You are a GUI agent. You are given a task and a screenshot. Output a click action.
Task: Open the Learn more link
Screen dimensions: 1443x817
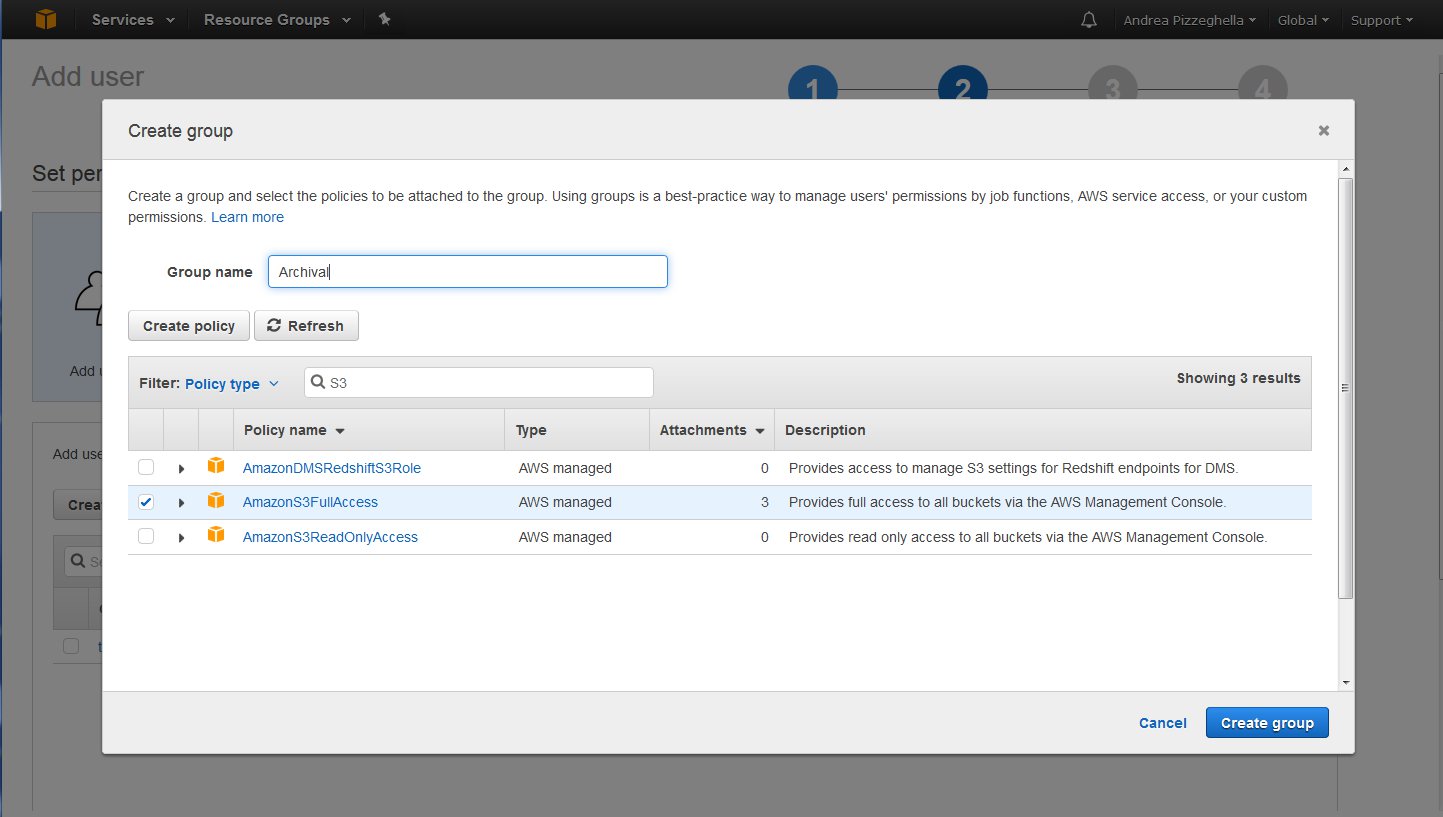point(247,217)
